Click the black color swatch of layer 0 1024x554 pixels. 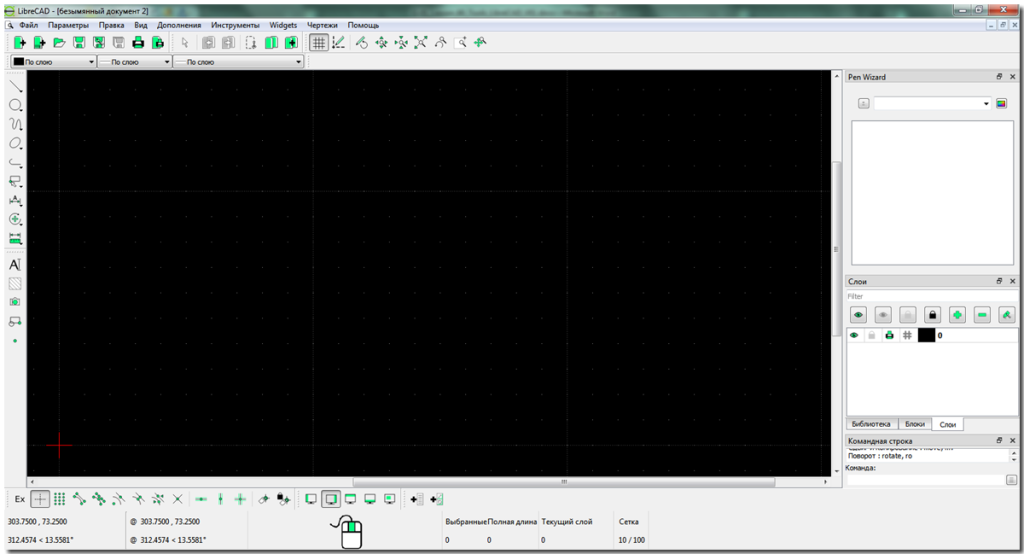click(x=925, y=336)
